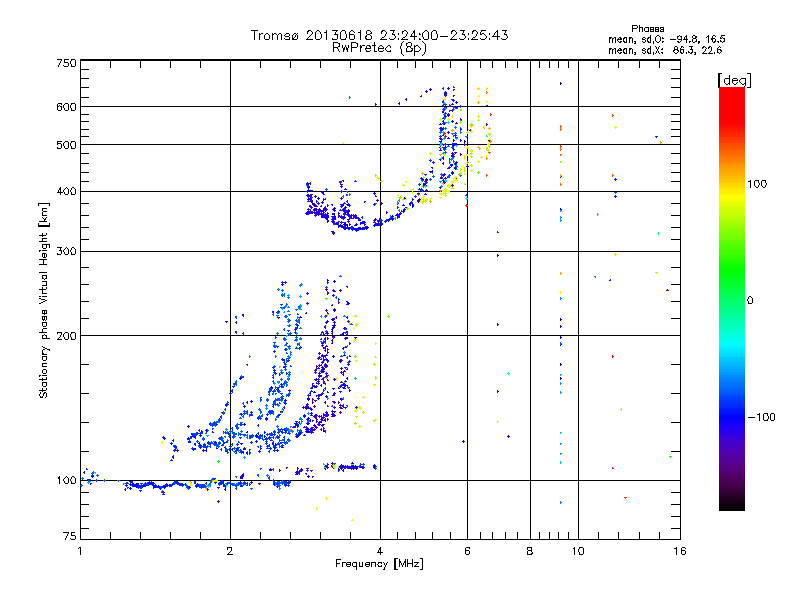Click the 'Phases' header text
This screenshot has height=600, width=800.
(647, 29)
